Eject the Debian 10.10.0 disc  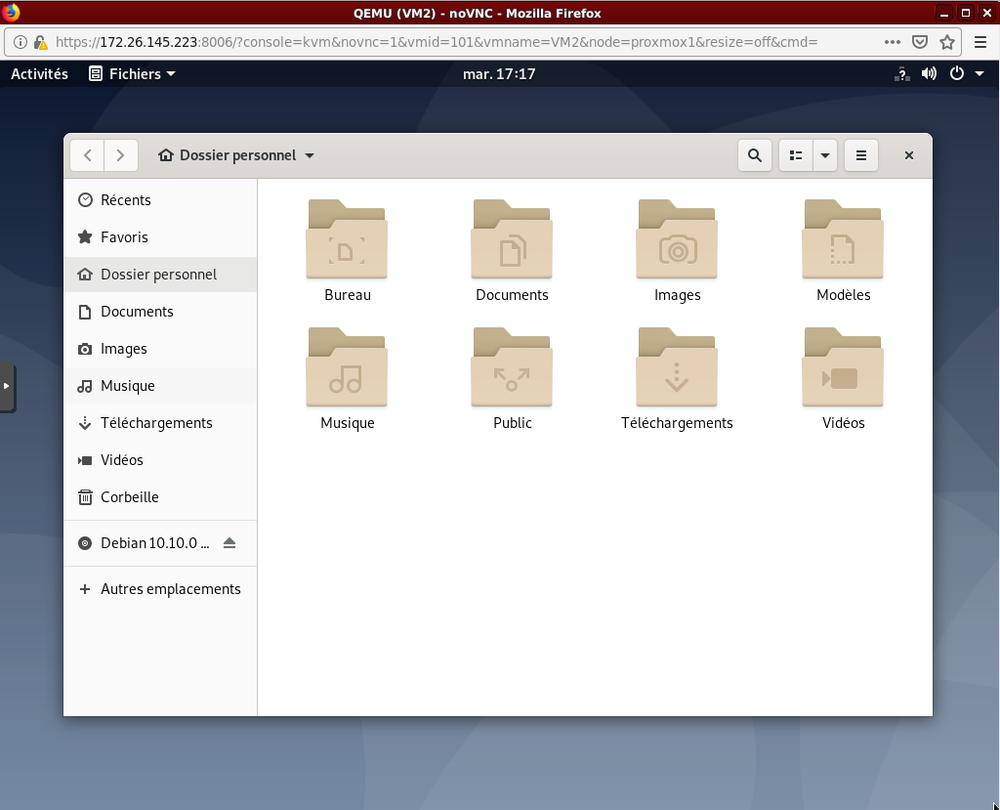[x=229, y=543]
